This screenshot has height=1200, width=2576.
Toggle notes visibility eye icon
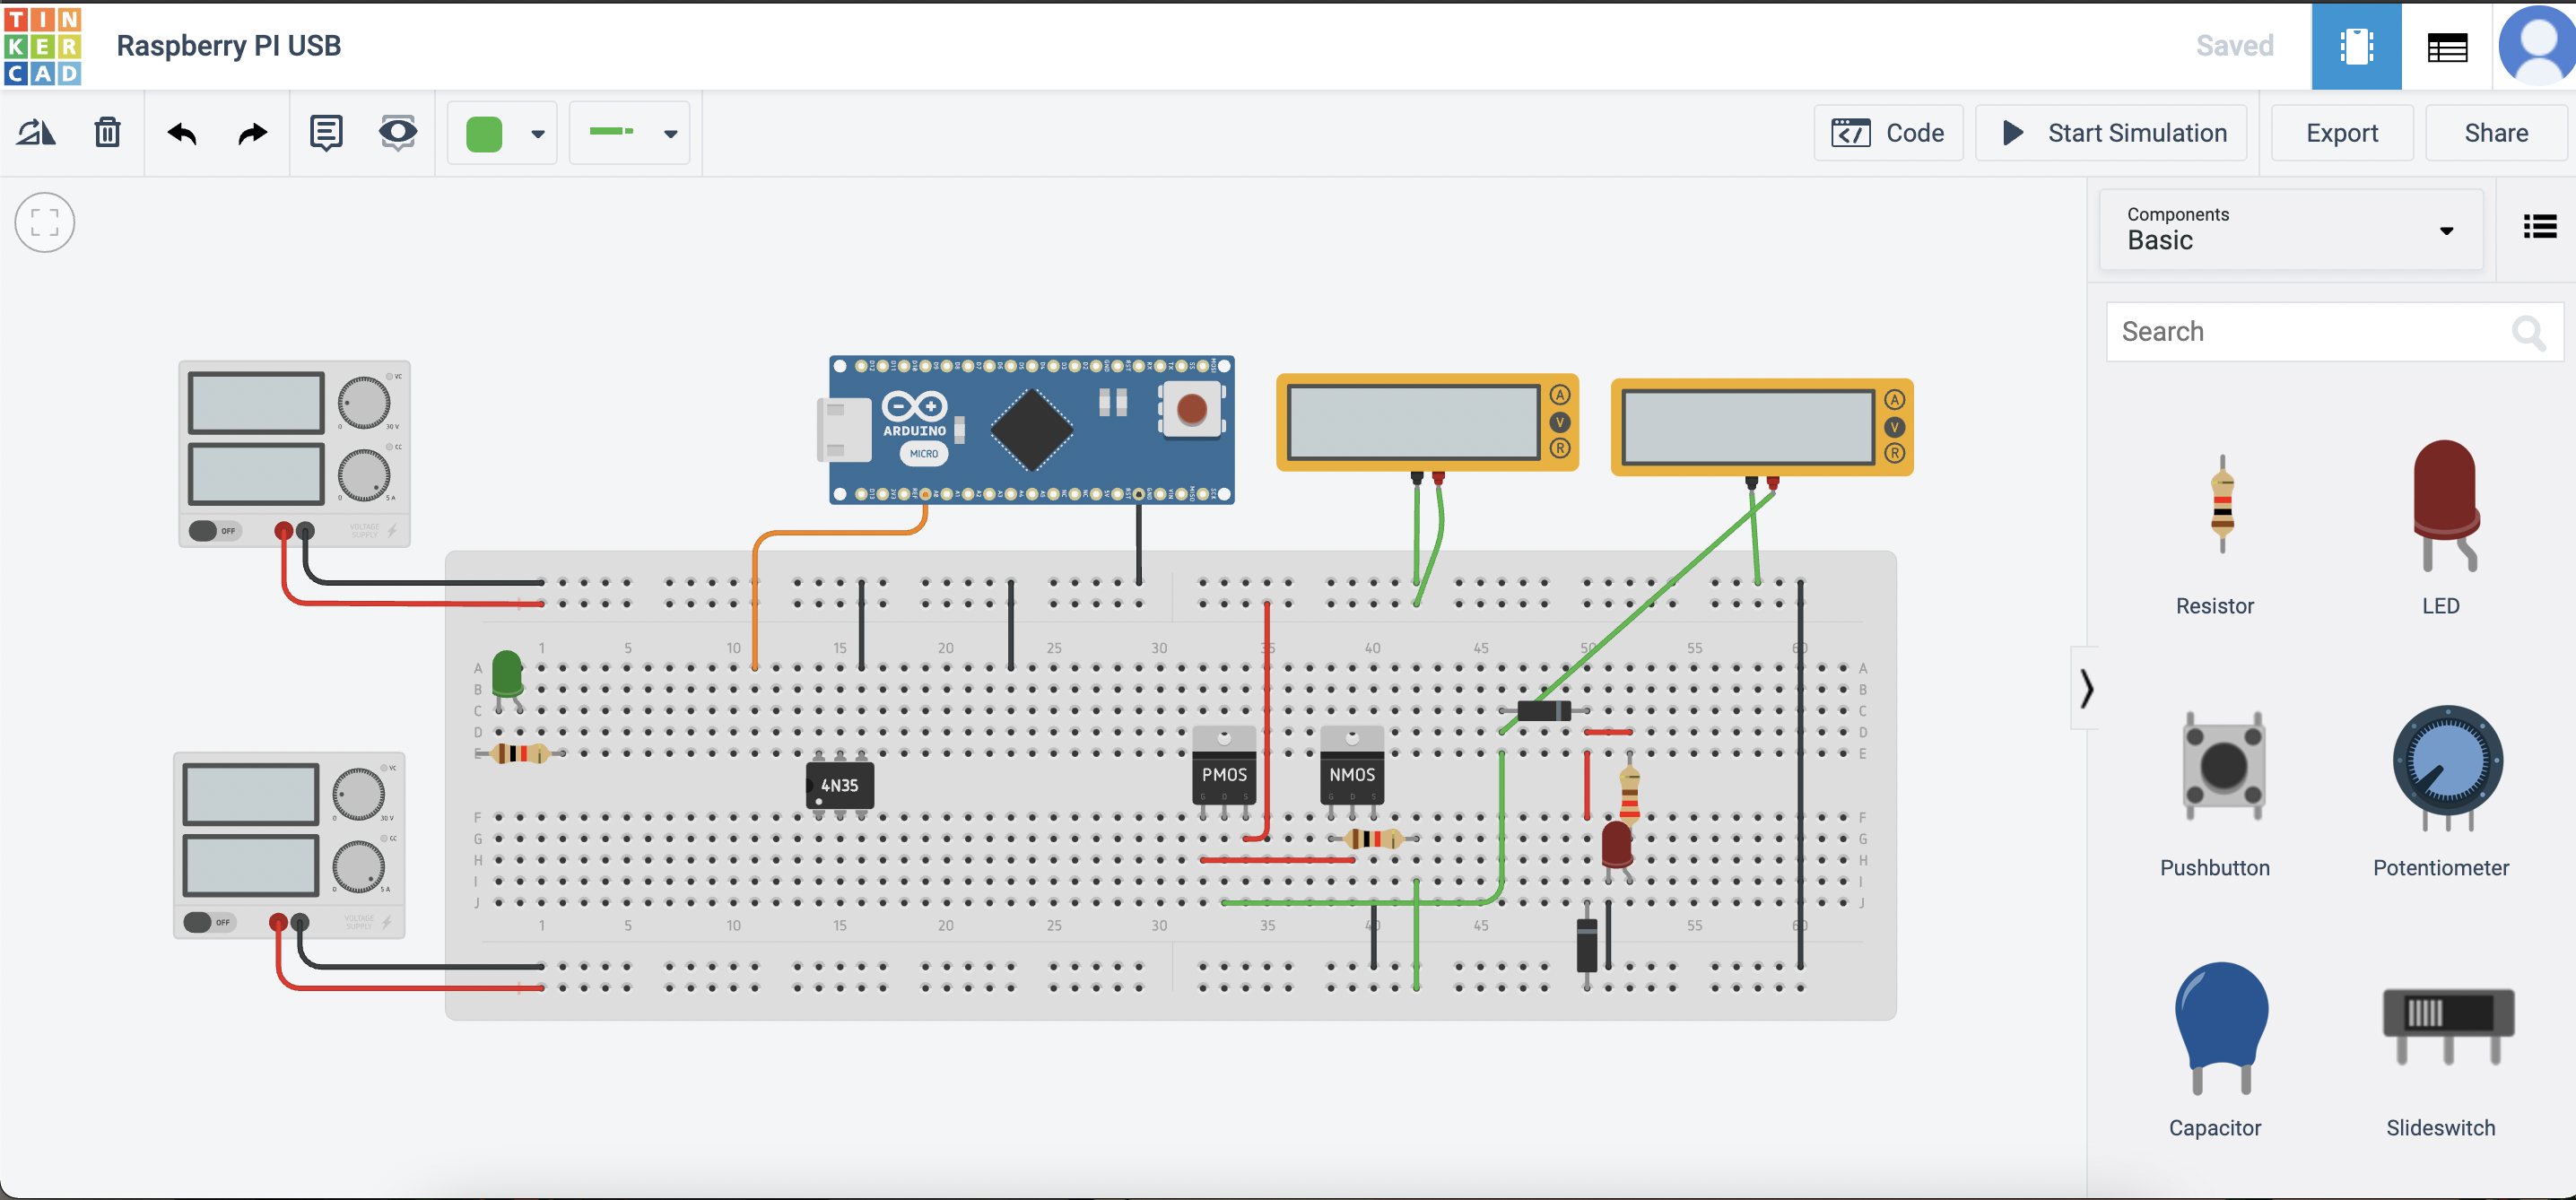pos(398,133)
